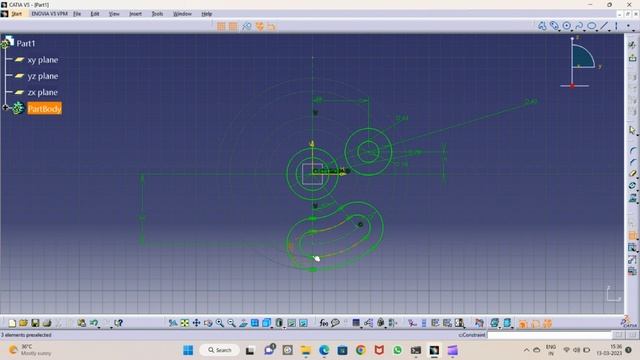Open the ENOVIA V5 VPM menu
The width and height of the screenshot is (640, 360).
[49, 14]
